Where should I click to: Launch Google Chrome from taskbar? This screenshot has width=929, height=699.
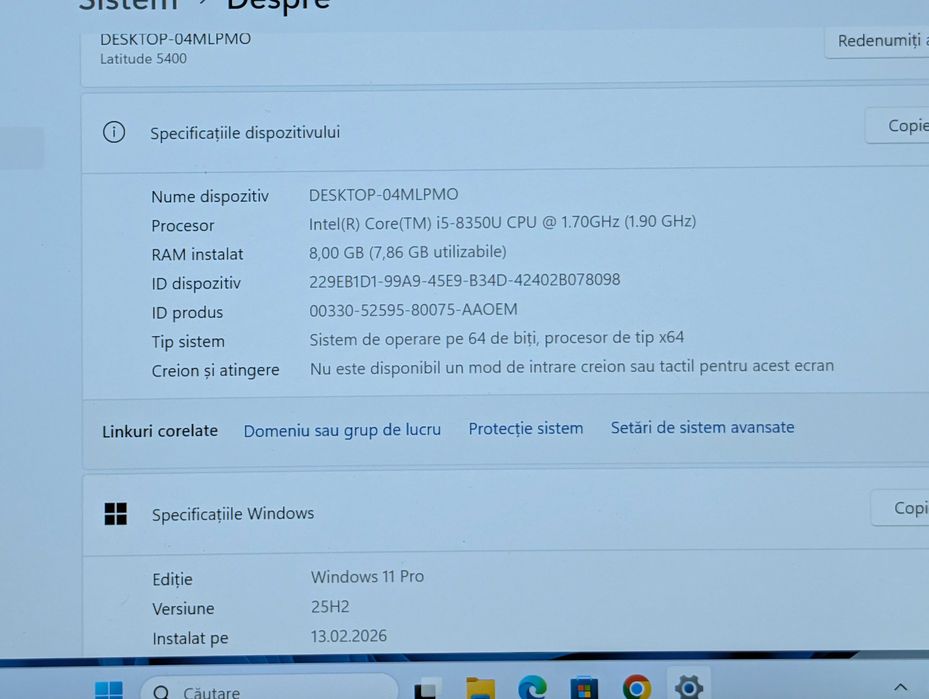(636, 687)
